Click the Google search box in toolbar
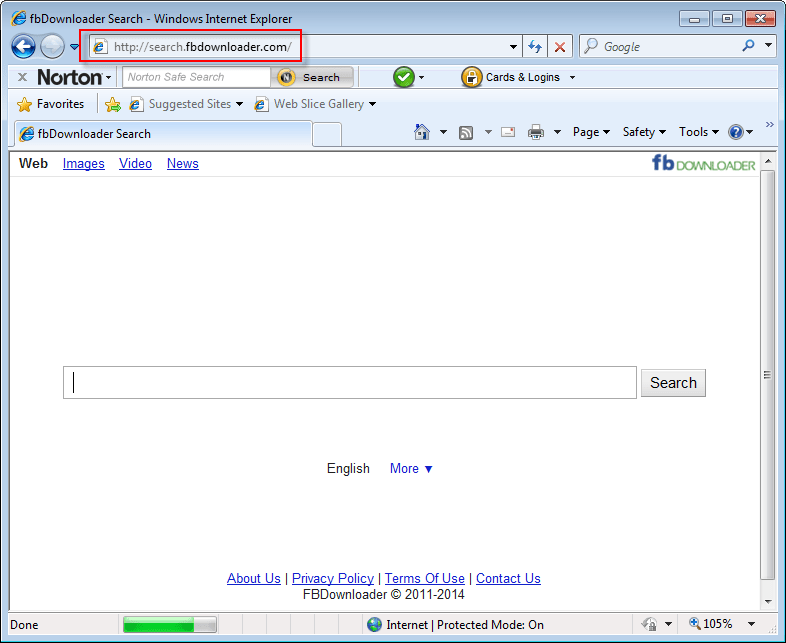The width and height of the screenshot is (786, 643). click(659, 47)
